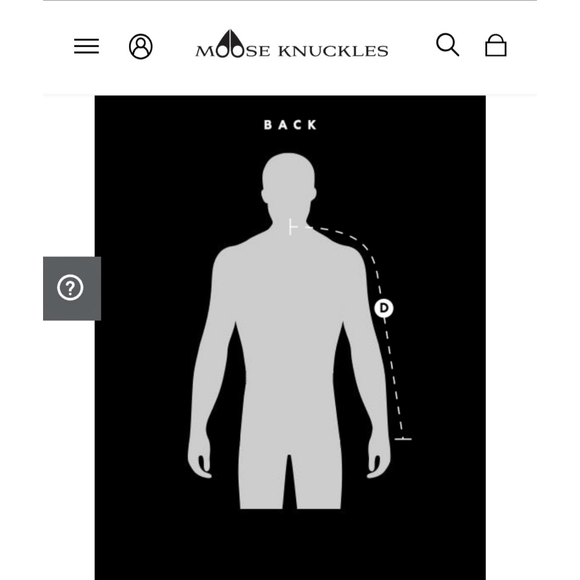The image size is (580, 580).
Task: Click the search magnifier icon
Action: [448, 45]
